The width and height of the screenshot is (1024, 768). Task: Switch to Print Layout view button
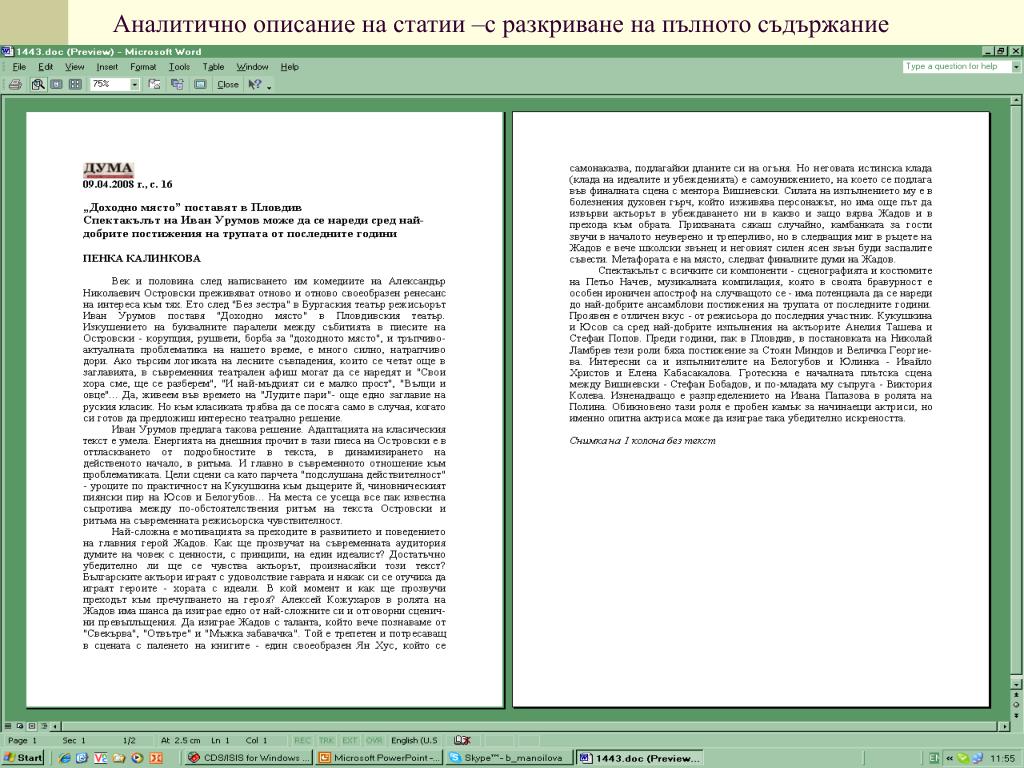pos(32,726)
